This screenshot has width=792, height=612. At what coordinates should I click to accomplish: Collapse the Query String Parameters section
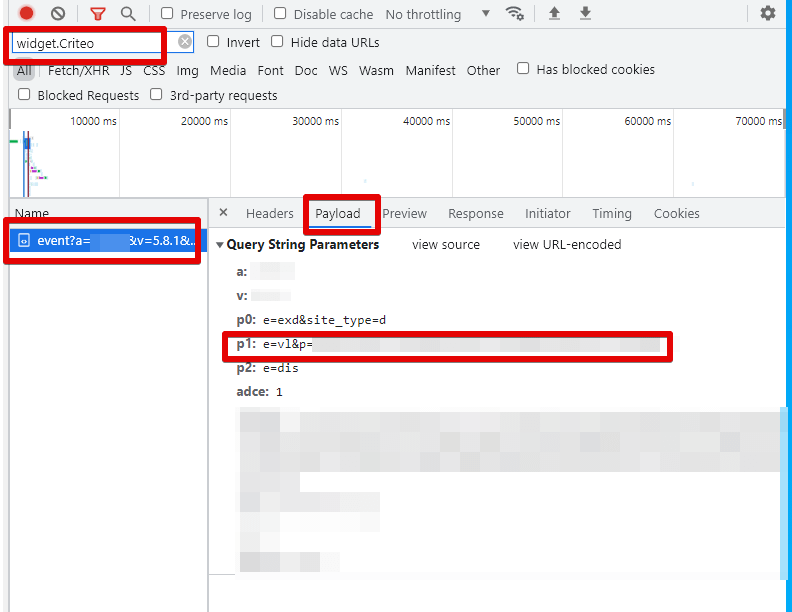tap(220, 245)
